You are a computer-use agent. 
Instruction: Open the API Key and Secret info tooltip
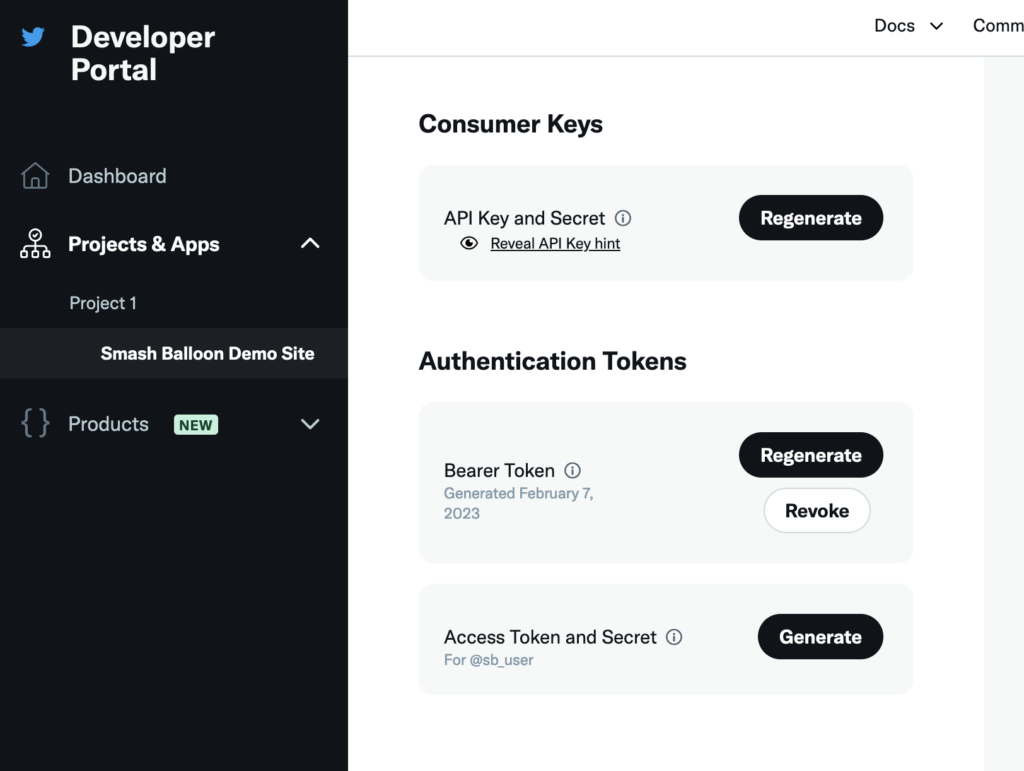coord(624,218)
